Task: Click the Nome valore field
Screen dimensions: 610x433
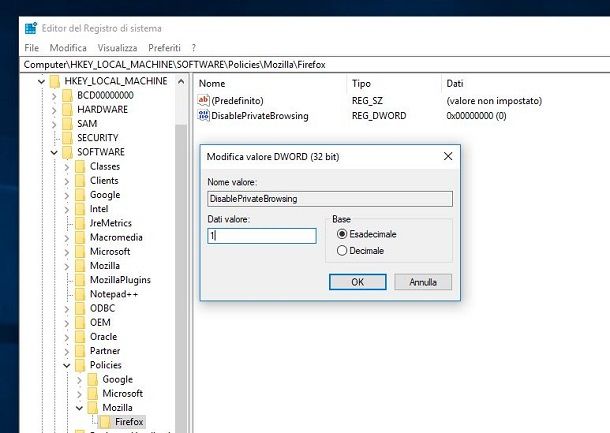Action: click(x=330, y=199)
